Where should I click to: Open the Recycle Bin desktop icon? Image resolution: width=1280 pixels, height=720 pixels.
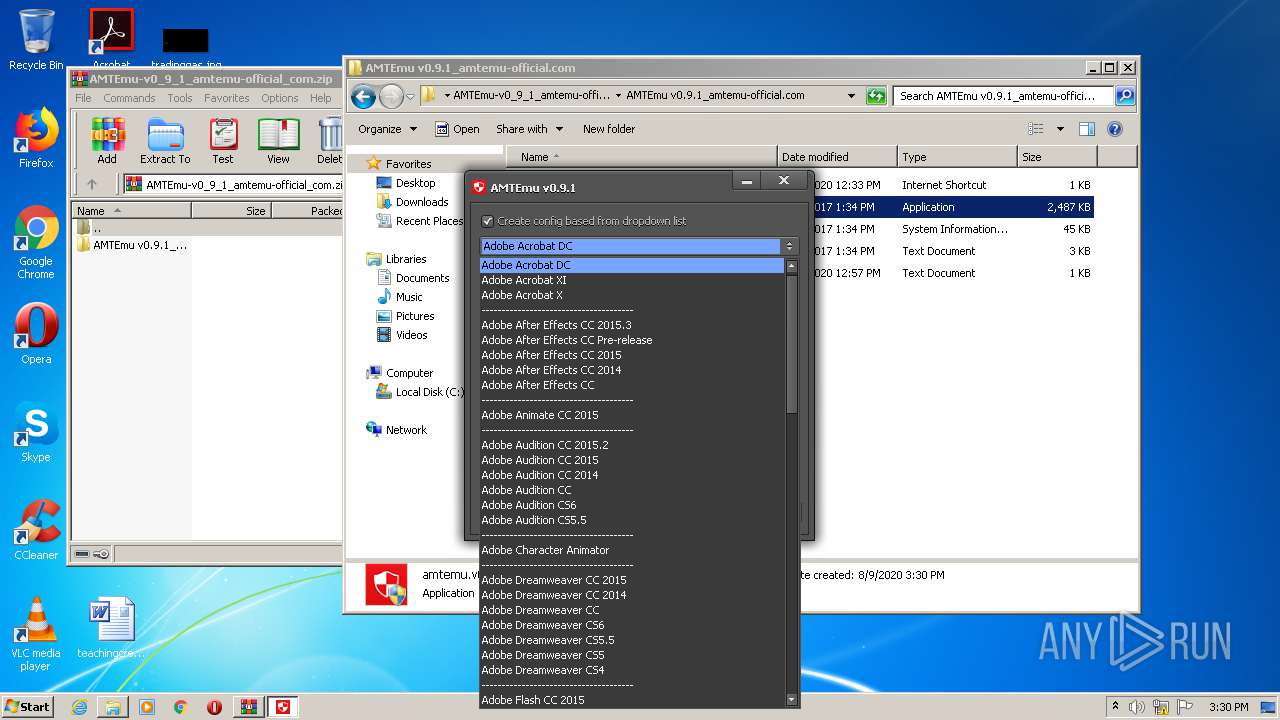(36, 40)
